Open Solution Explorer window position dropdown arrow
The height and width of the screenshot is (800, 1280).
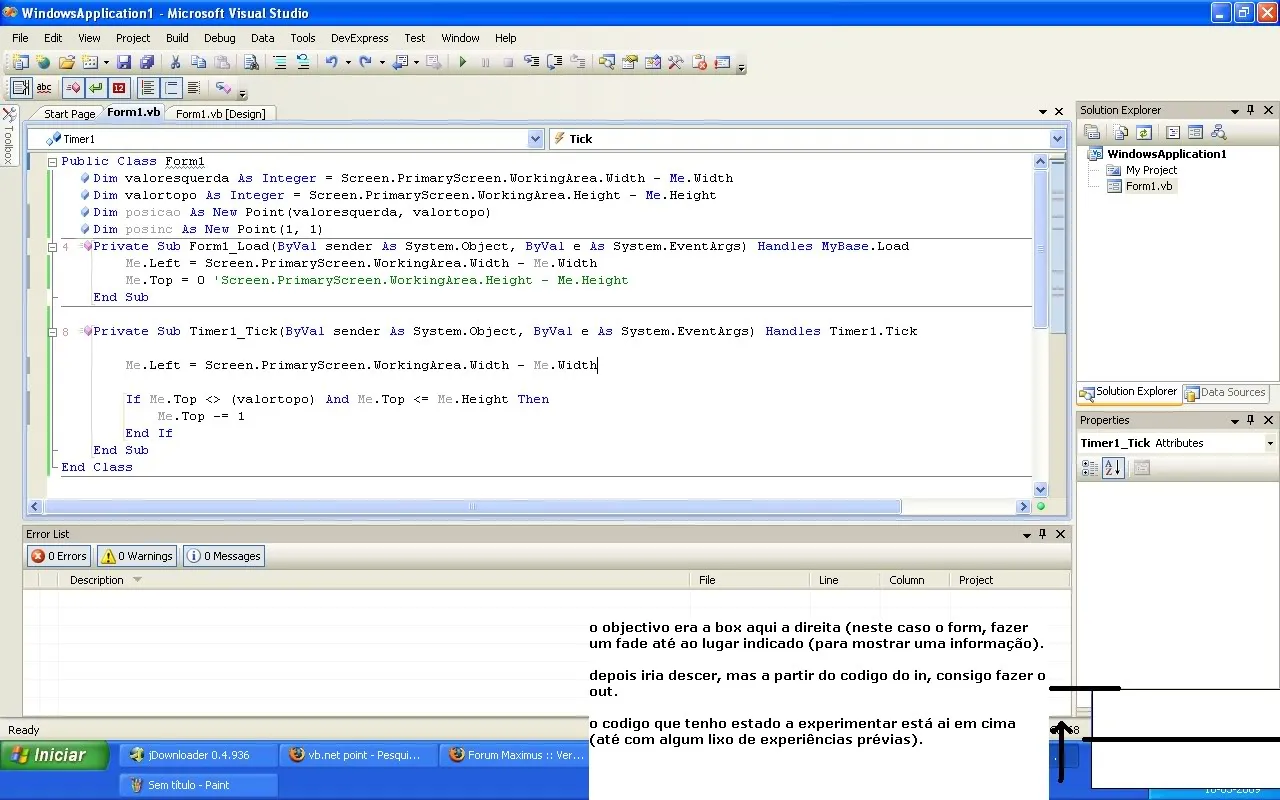tap(1235, 111)
